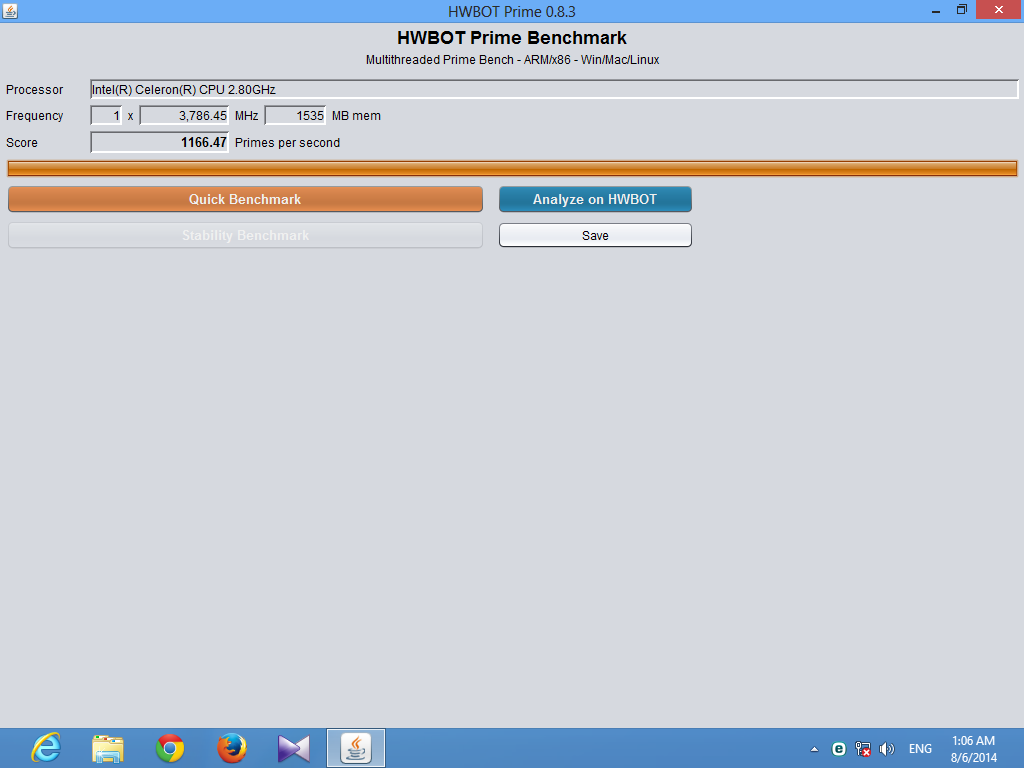Click the Primes per second text
The image size is (1024, 768).
287,142
